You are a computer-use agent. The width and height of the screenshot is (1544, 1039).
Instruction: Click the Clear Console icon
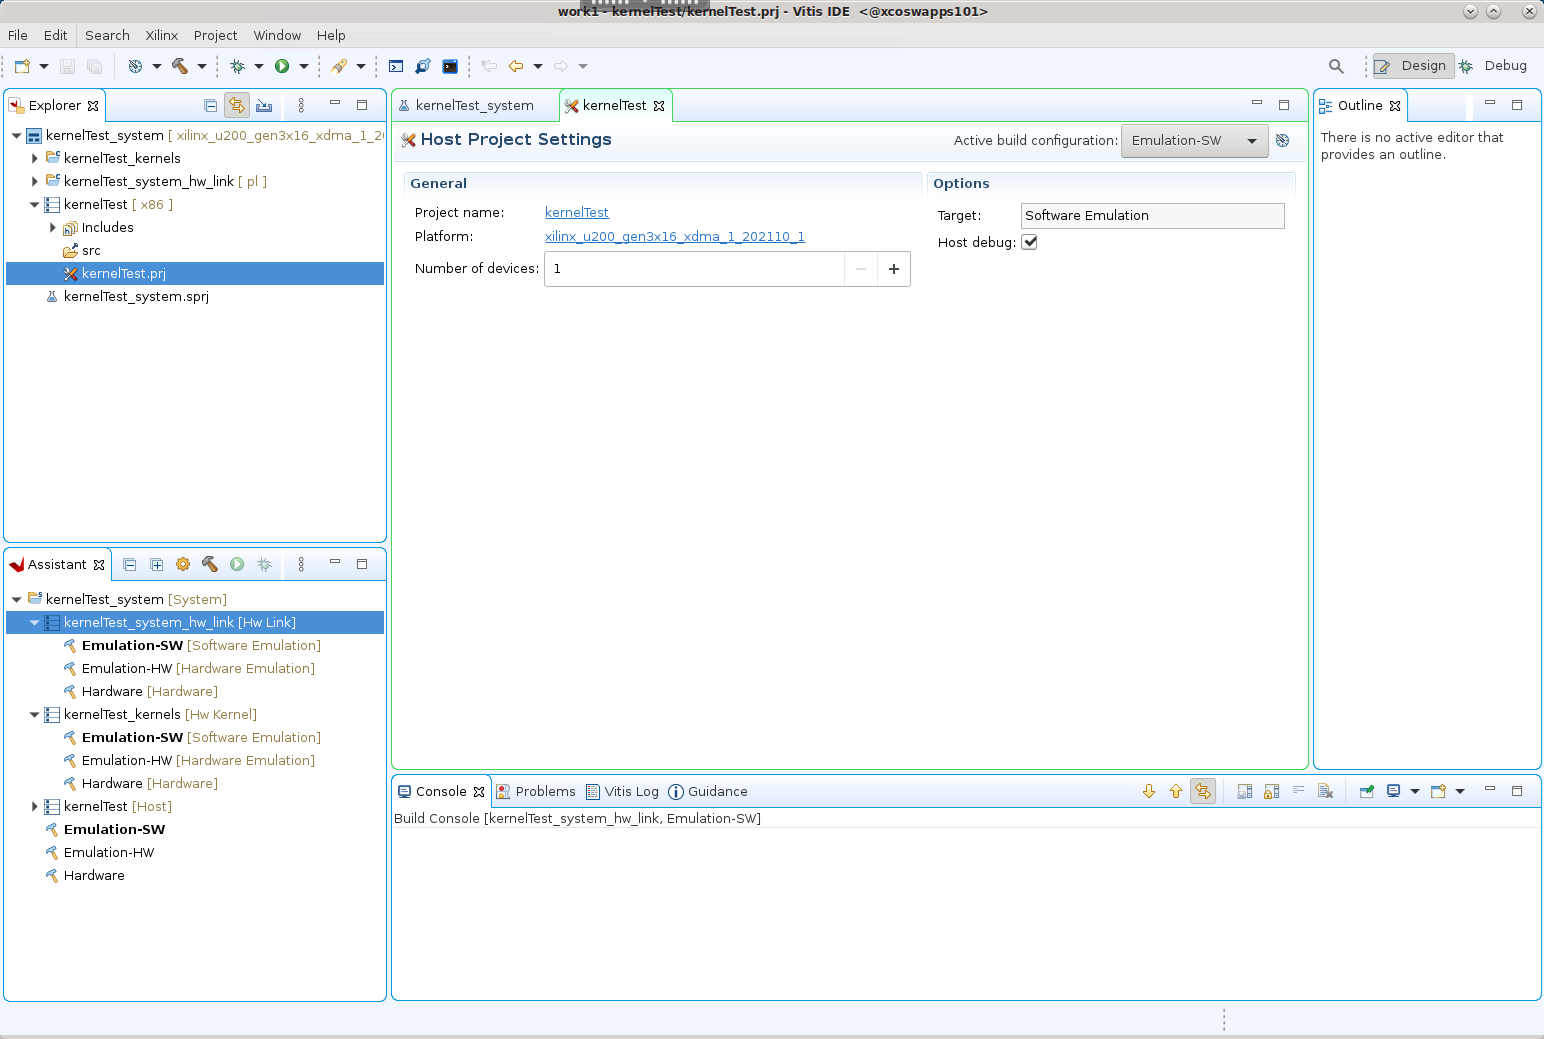point(1326,791)
